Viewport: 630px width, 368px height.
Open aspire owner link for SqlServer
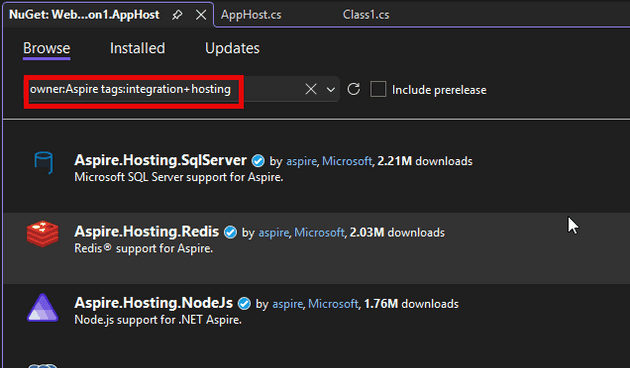301,161
